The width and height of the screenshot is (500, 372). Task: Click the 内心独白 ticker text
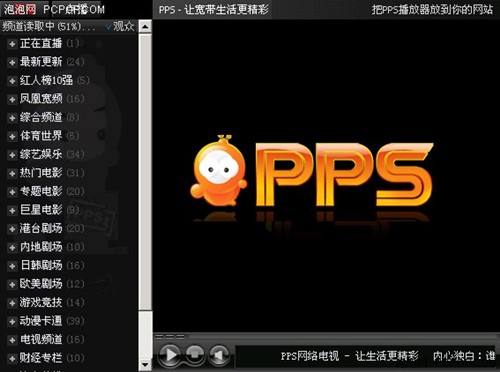point(464,356)
